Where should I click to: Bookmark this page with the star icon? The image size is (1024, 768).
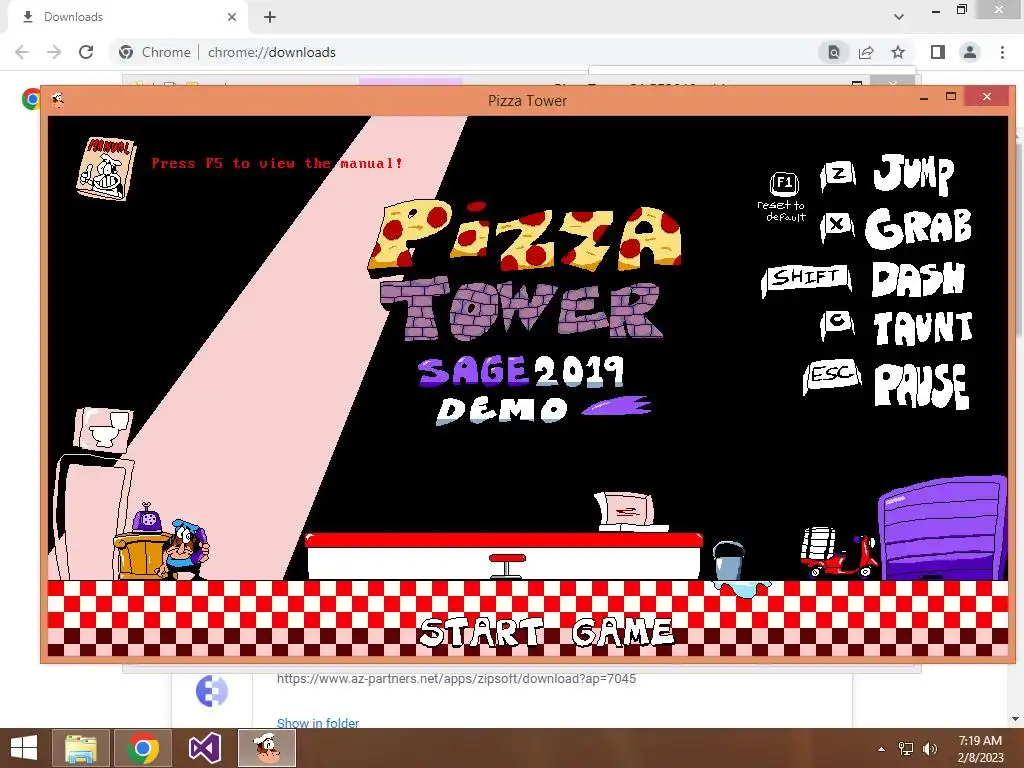point(898,52)
